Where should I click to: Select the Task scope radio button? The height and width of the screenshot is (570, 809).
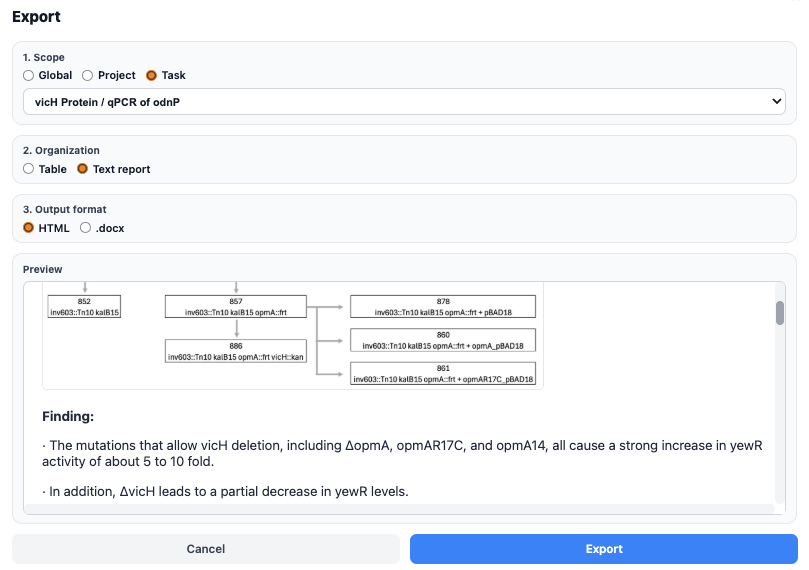click(x=152, y=75)
